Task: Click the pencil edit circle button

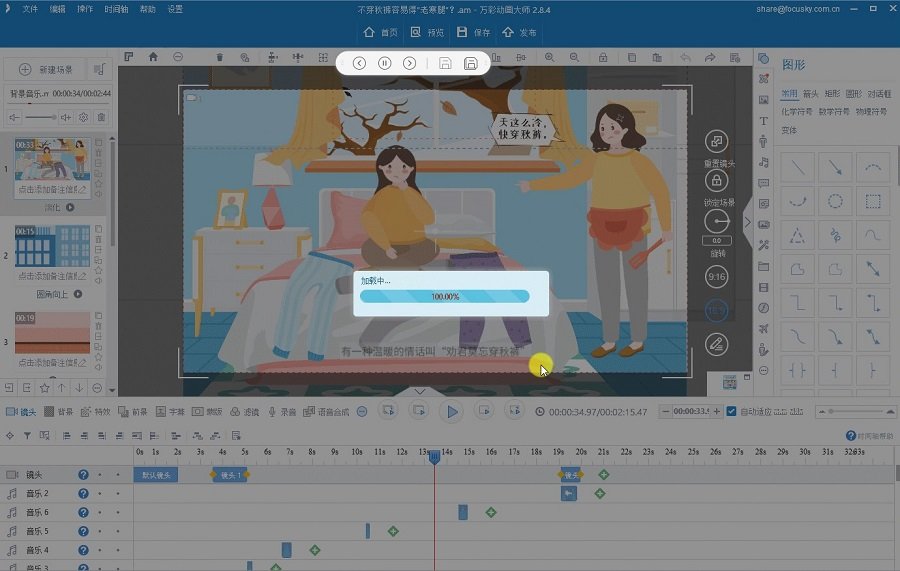Action: click(716, 344)
